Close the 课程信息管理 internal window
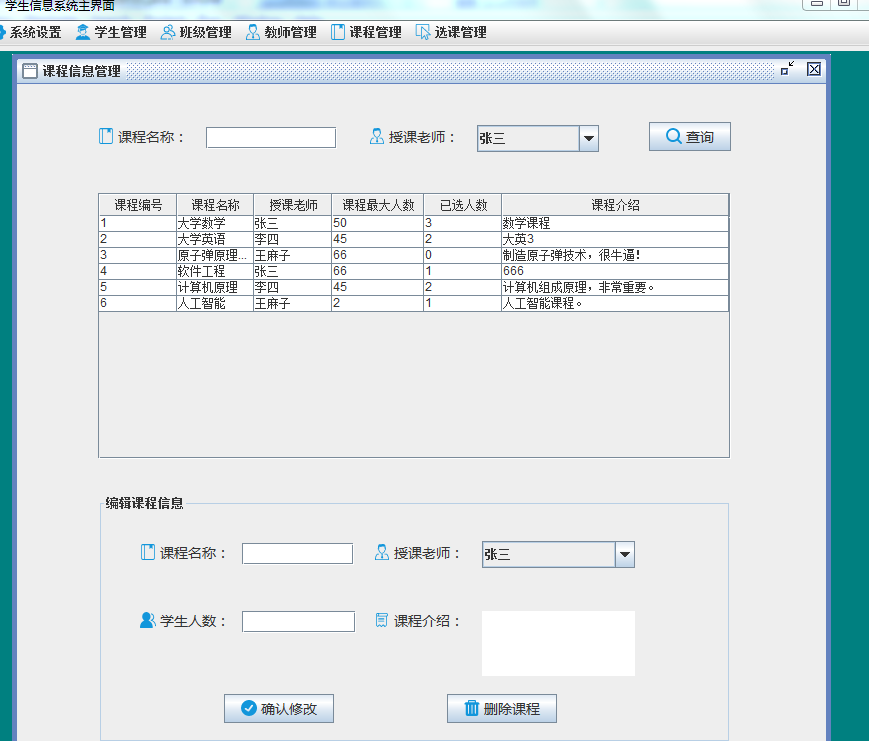869x741 pixels. (814, 69)
